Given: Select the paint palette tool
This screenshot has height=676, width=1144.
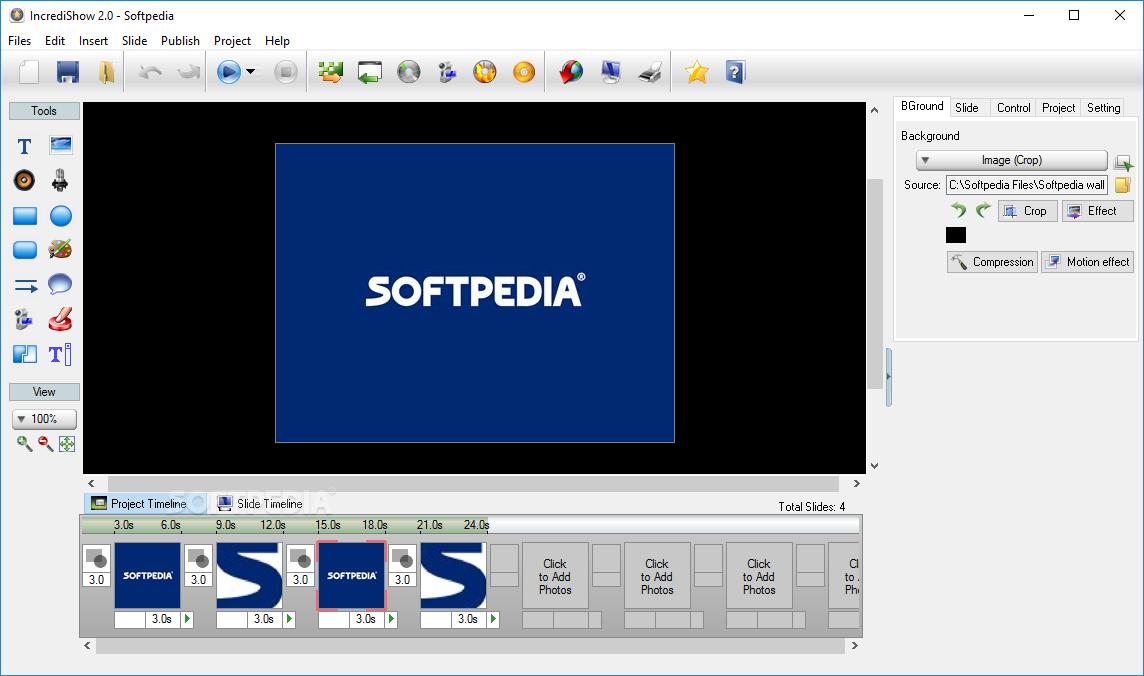Looking at the screenshot, I should [60, 249].
